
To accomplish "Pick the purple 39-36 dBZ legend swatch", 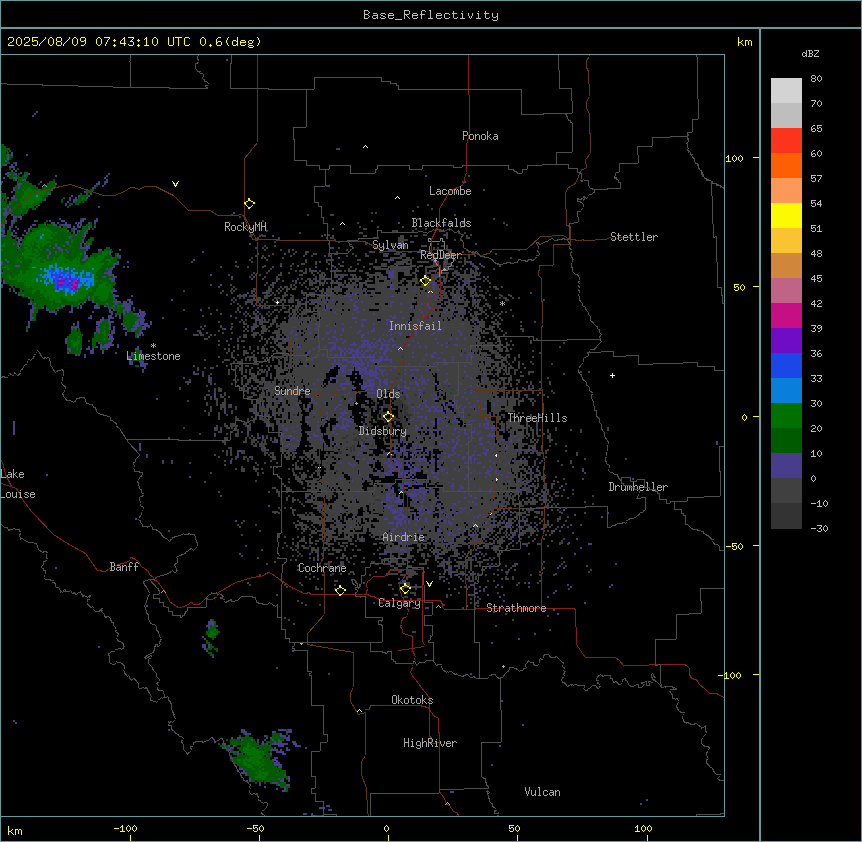I will point(786,341).
